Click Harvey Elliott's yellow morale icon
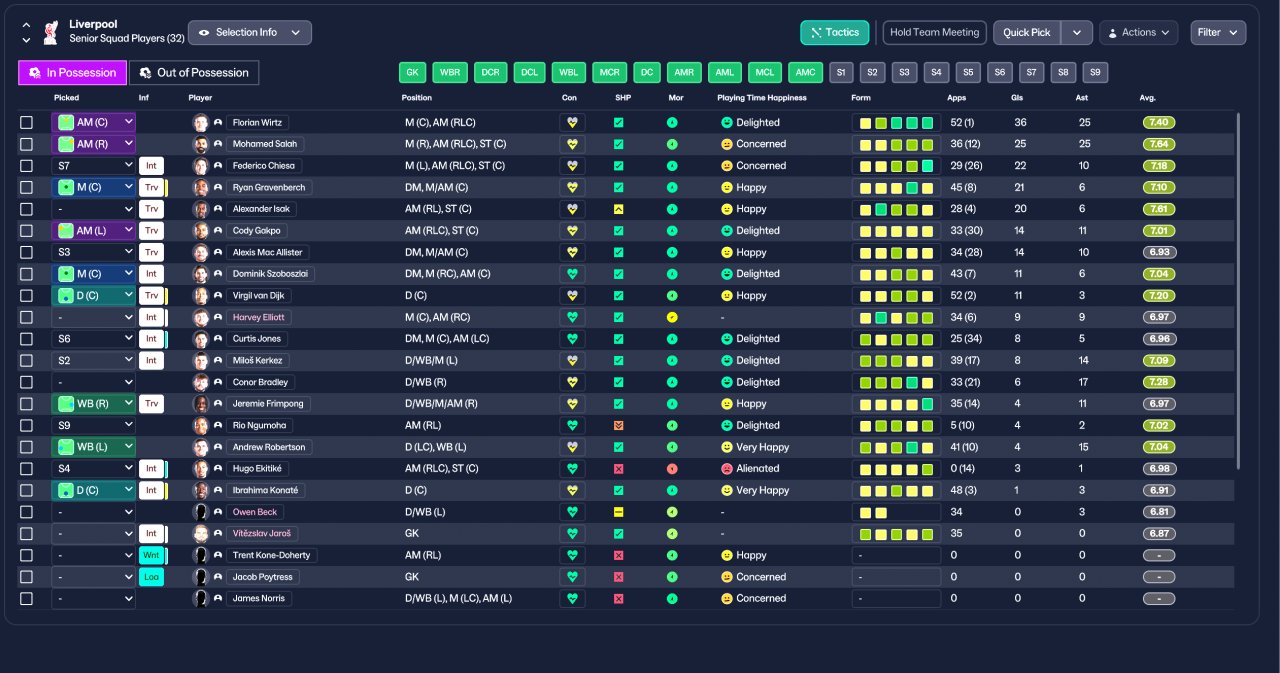This screenshot has height=673, width=1280. (672, 317)
